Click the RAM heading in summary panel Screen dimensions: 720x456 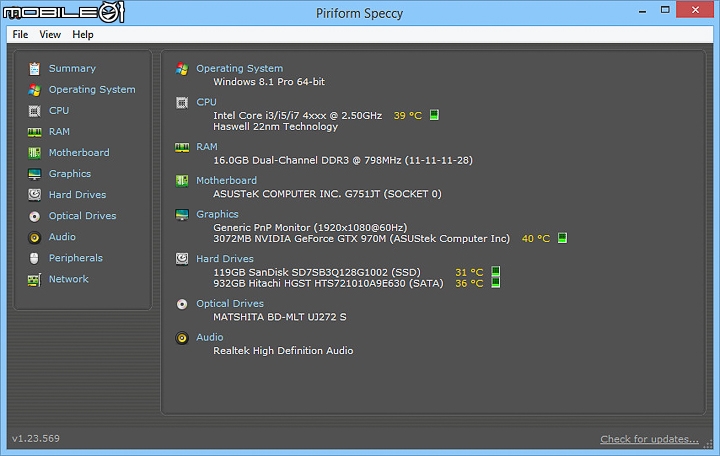click(x=207, y=146)
